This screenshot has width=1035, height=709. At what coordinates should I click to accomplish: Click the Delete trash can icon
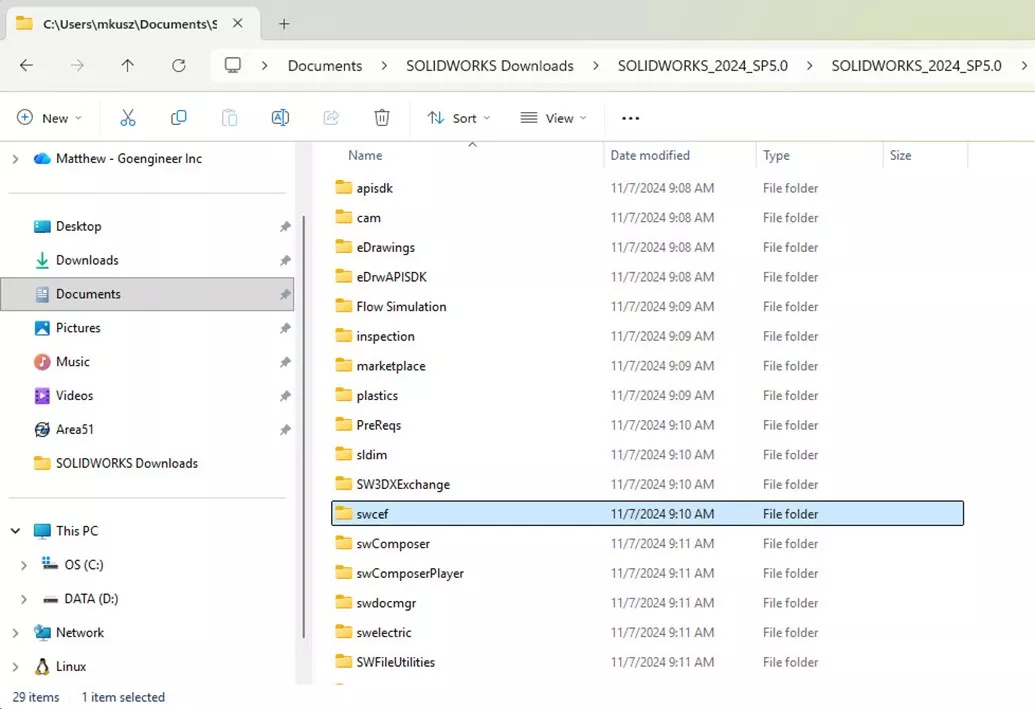click(382, 118)
